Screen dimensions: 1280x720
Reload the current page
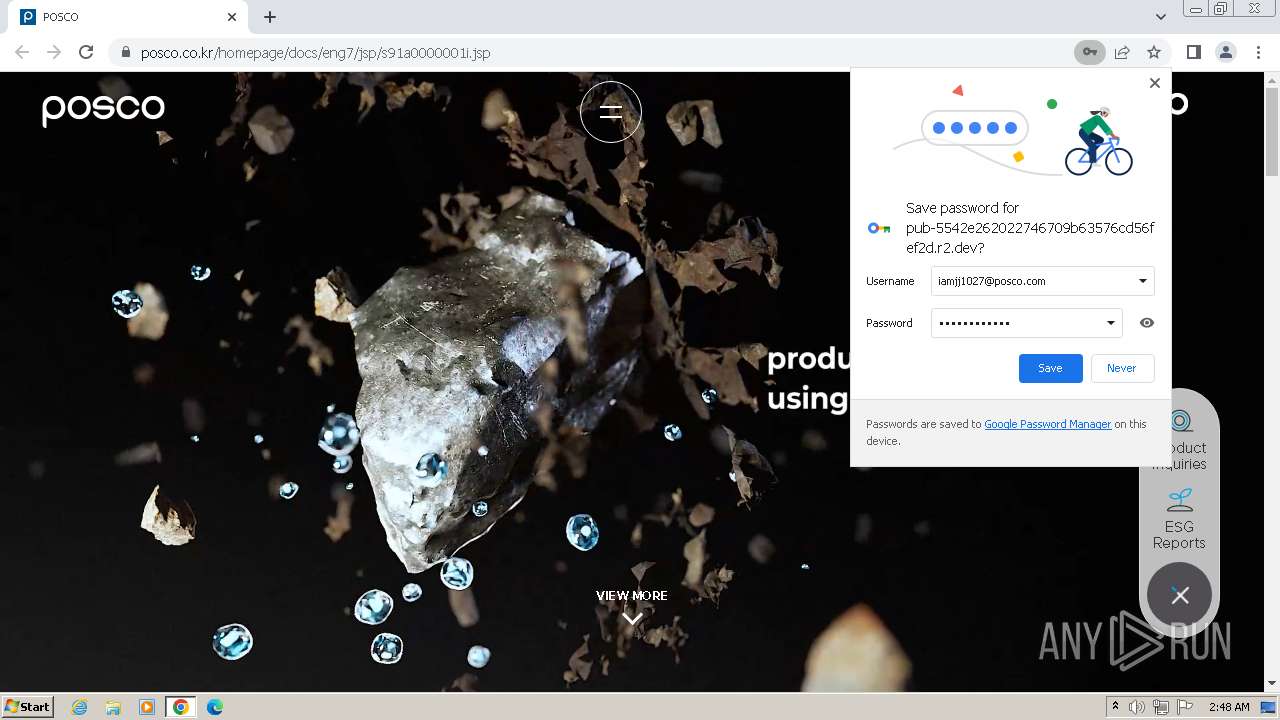tap(86, 52)
